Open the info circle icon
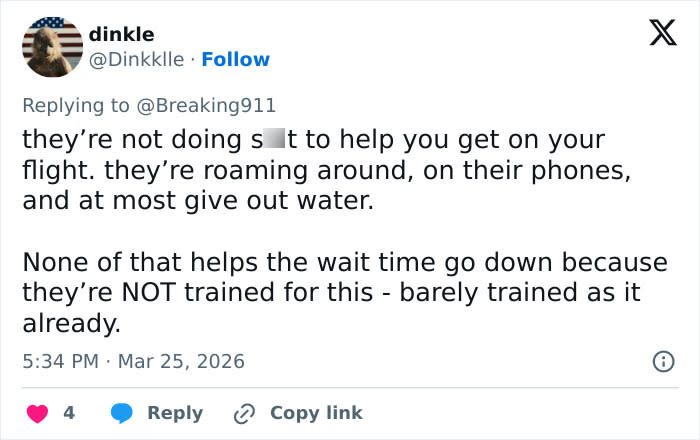 662,361
